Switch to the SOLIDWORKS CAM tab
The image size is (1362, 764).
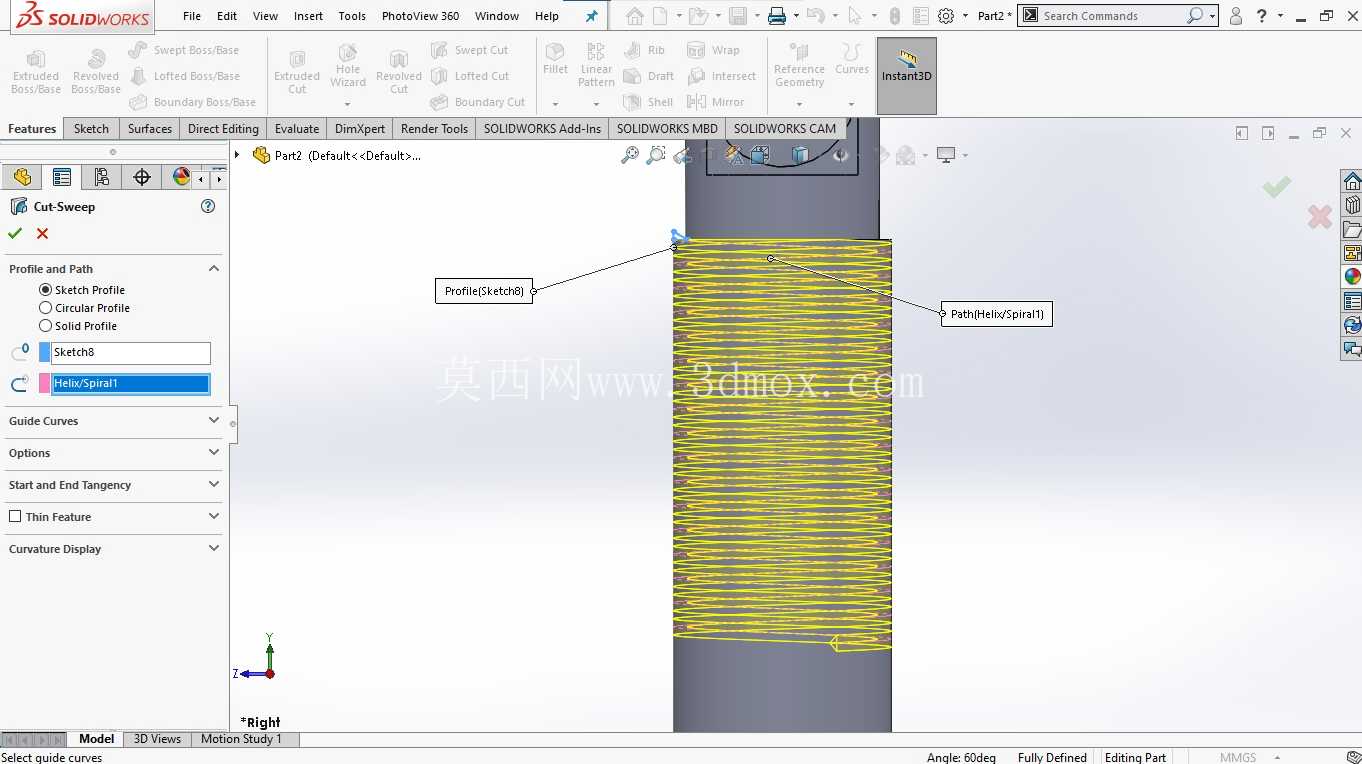[x=785, y=128]
